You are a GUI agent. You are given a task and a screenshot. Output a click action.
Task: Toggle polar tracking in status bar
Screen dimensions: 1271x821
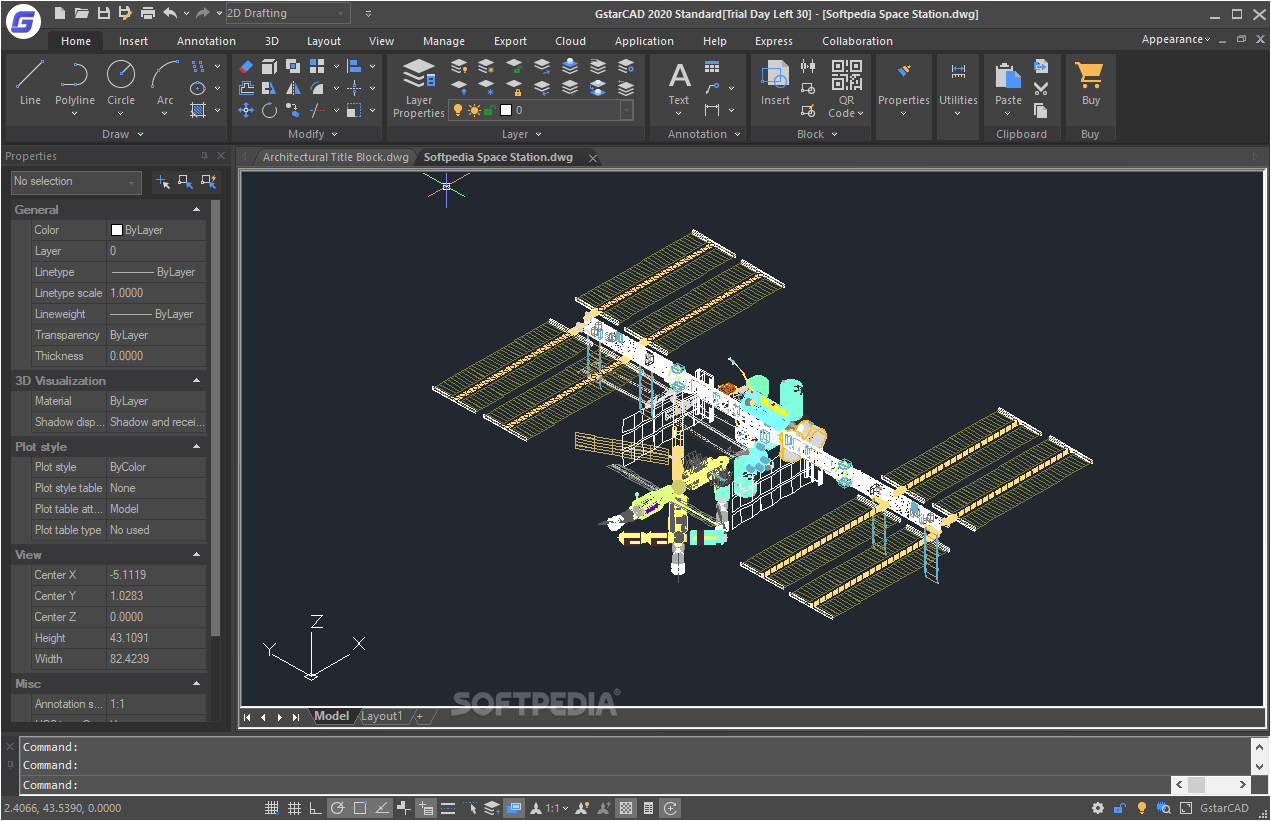tap(338, 808)
